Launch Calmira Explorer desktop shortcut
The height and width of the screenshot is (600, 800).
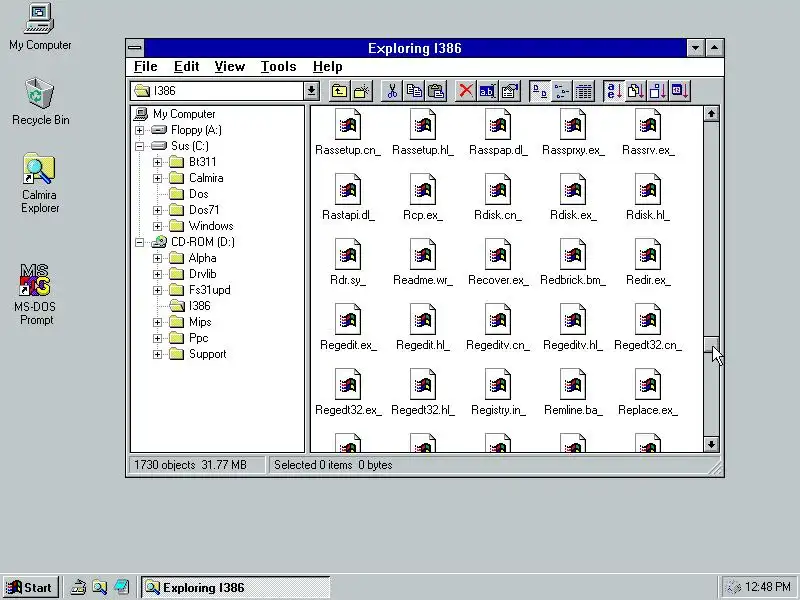click(x=40, y=183)
